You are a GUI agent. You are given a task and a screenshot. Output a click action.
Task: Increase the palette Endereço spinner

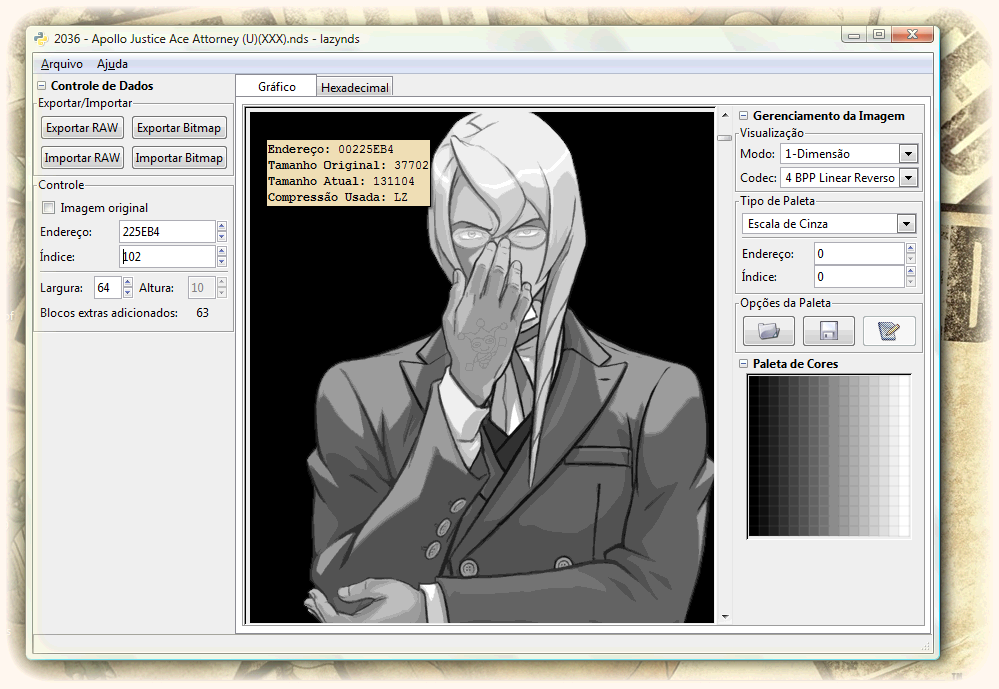point(910,248)
